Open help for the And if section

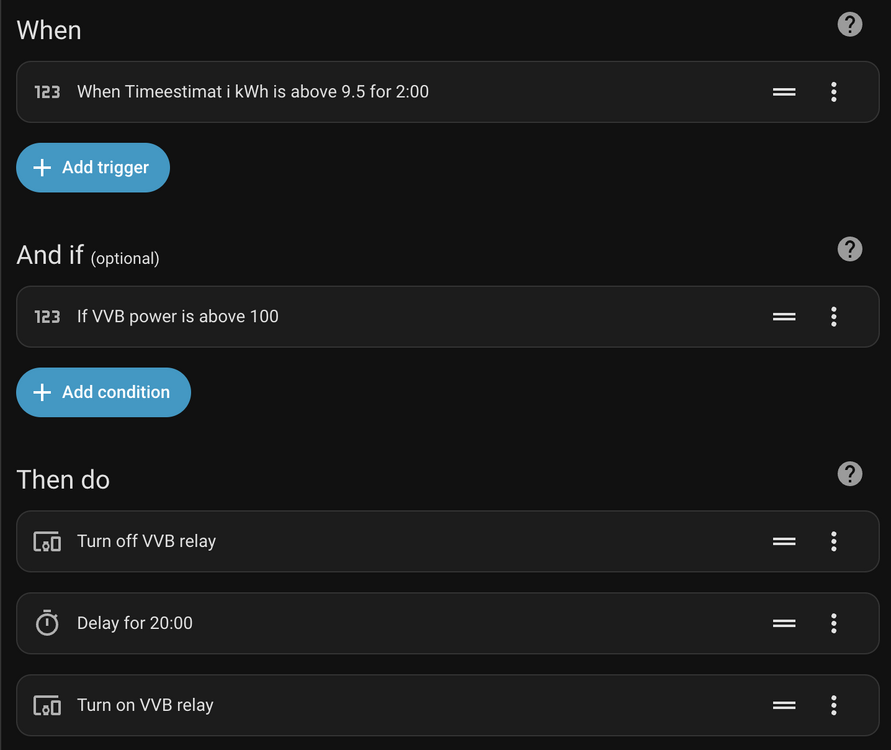[849, 249]
